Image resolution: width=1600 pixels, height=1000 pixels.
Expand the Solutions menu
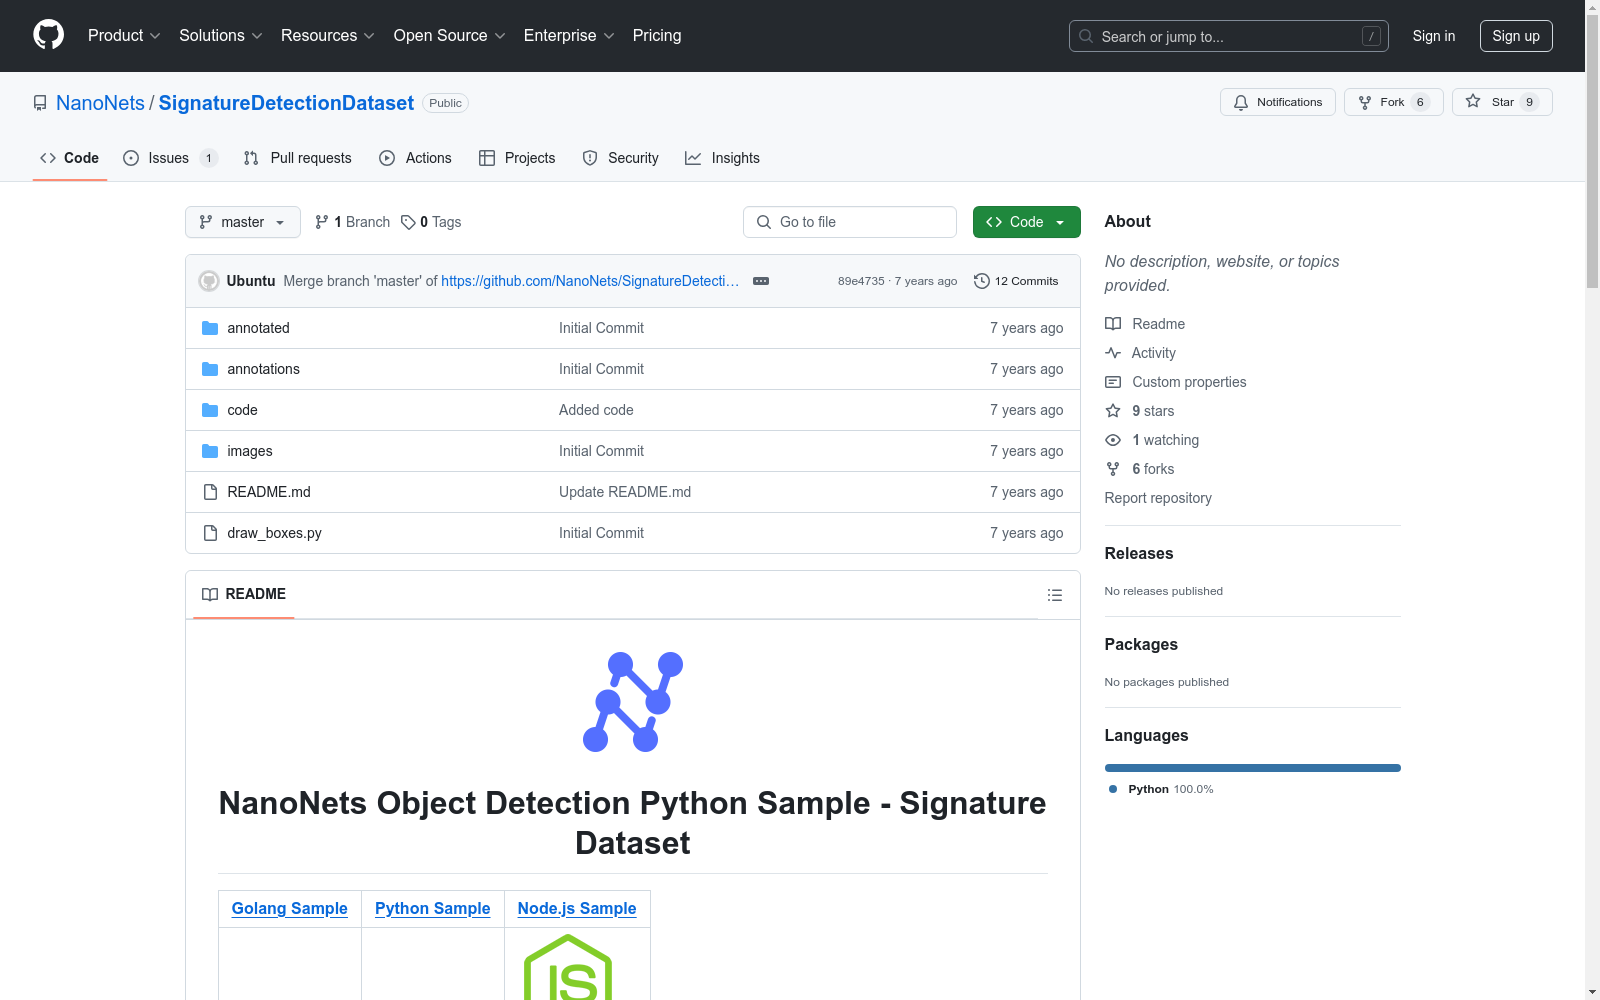coord(221,36)
